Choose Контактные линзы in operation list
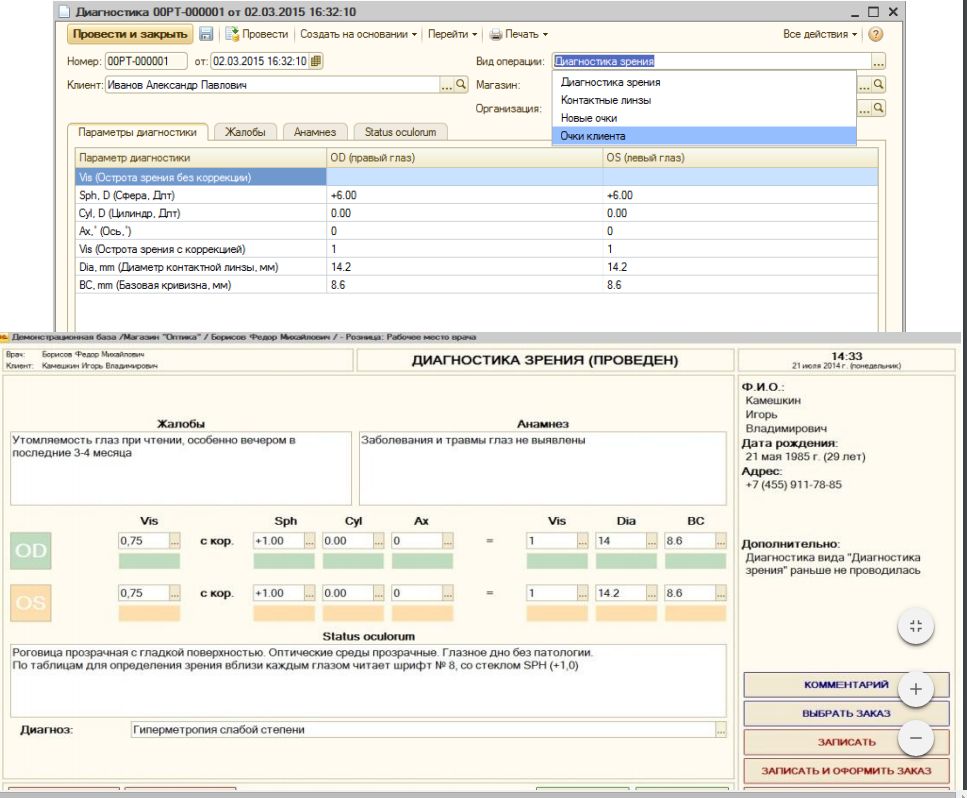The width and height of the screenshot is (967, 798). (606, 100)
